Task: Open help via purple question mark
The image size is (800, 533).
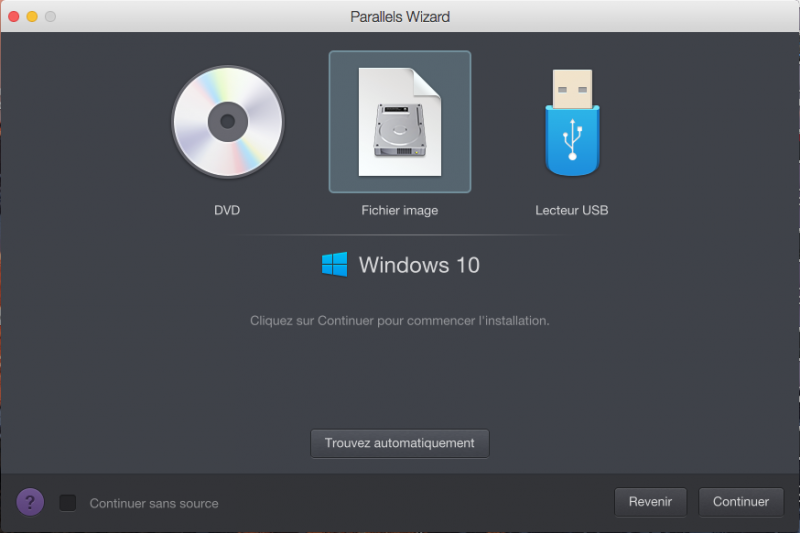Action: pyautogui.click(x=30, y=502)
